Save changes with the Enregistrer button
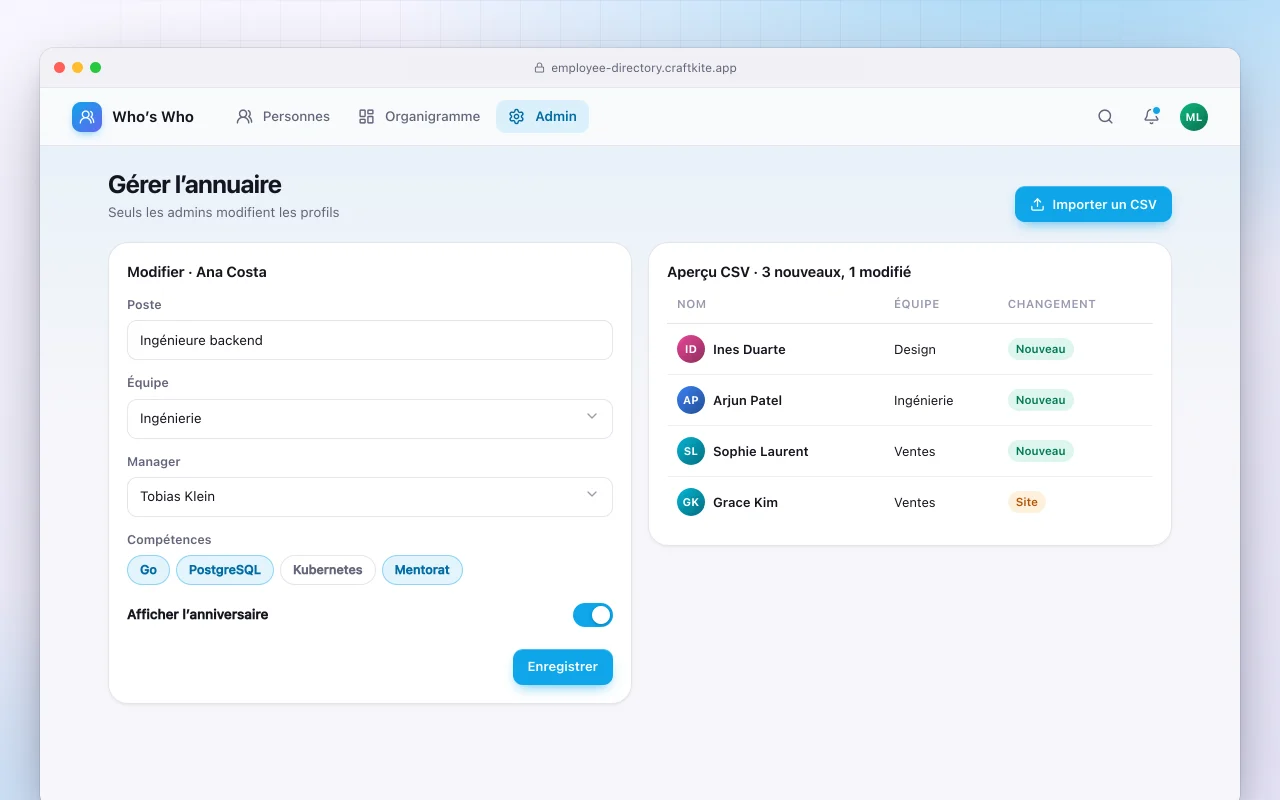 [563, 667]
